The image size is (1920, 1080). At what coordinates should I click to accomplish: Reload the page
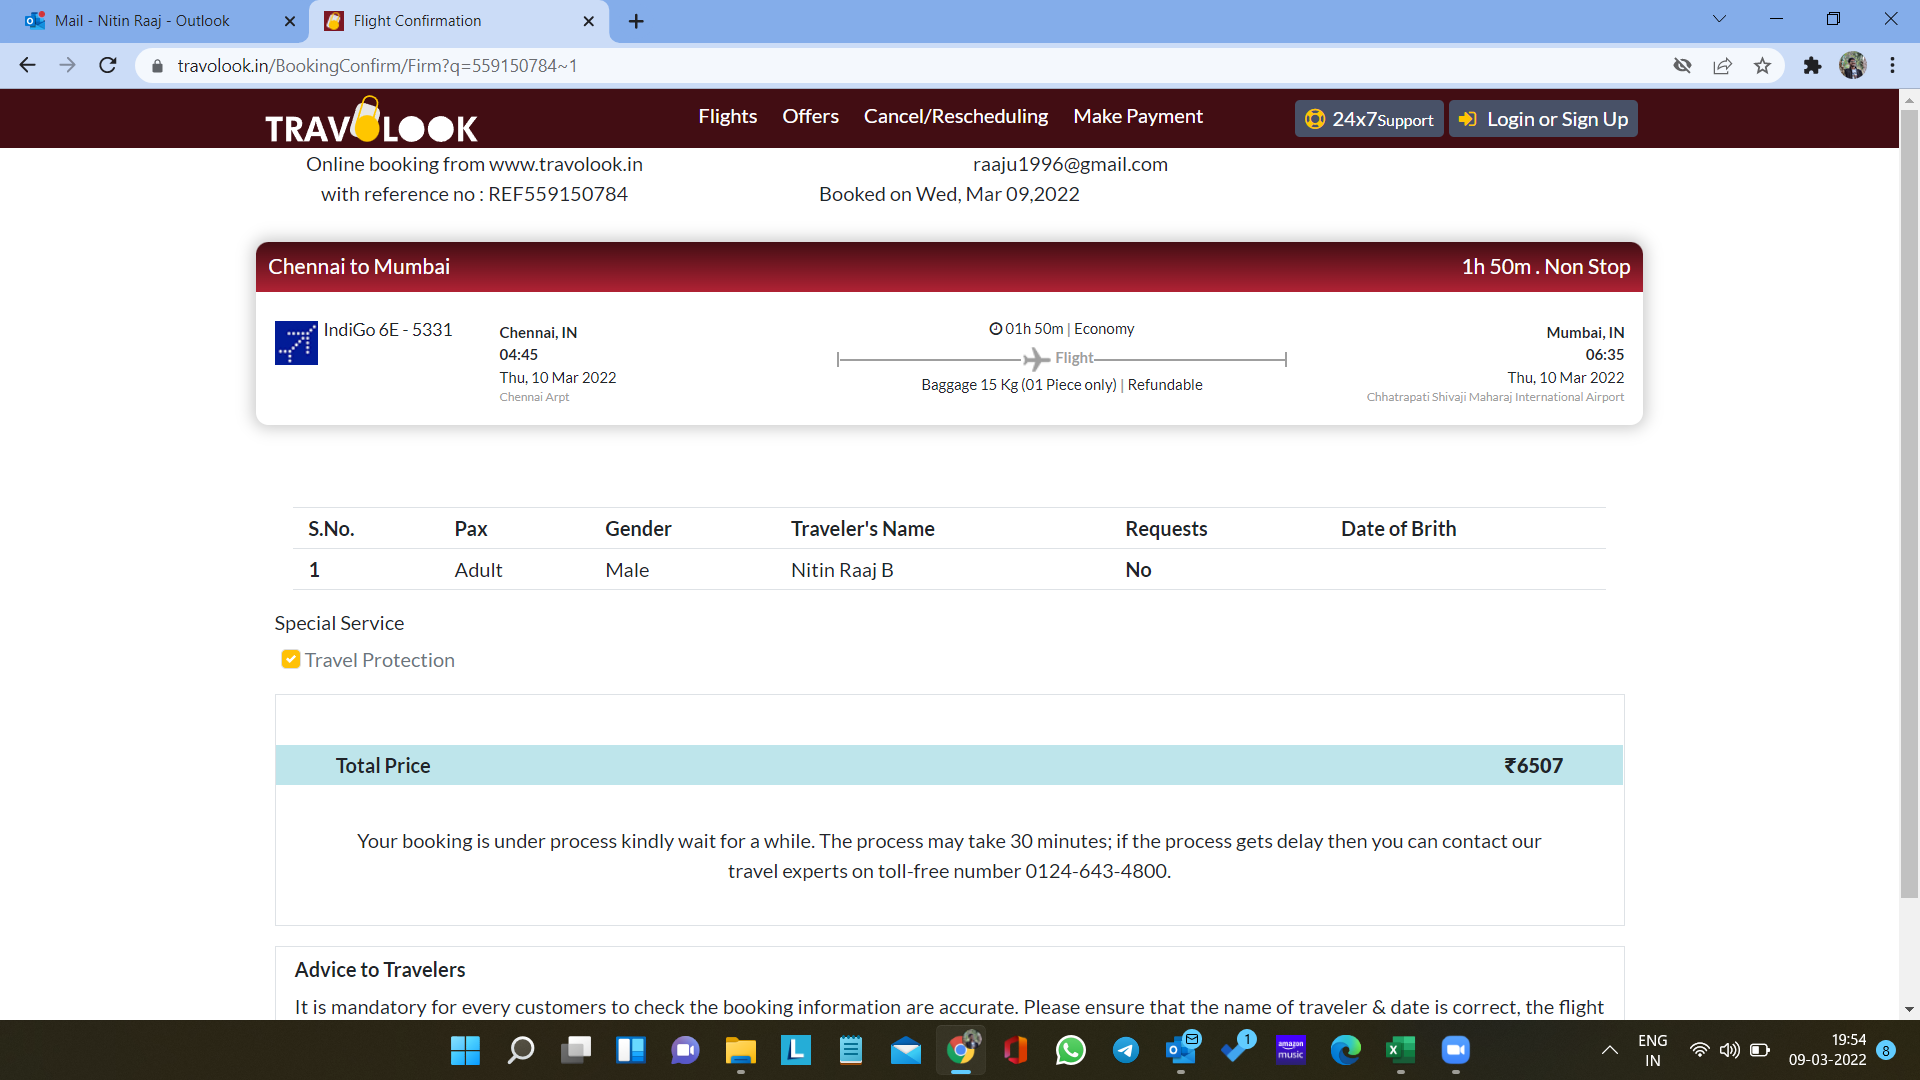108,66
